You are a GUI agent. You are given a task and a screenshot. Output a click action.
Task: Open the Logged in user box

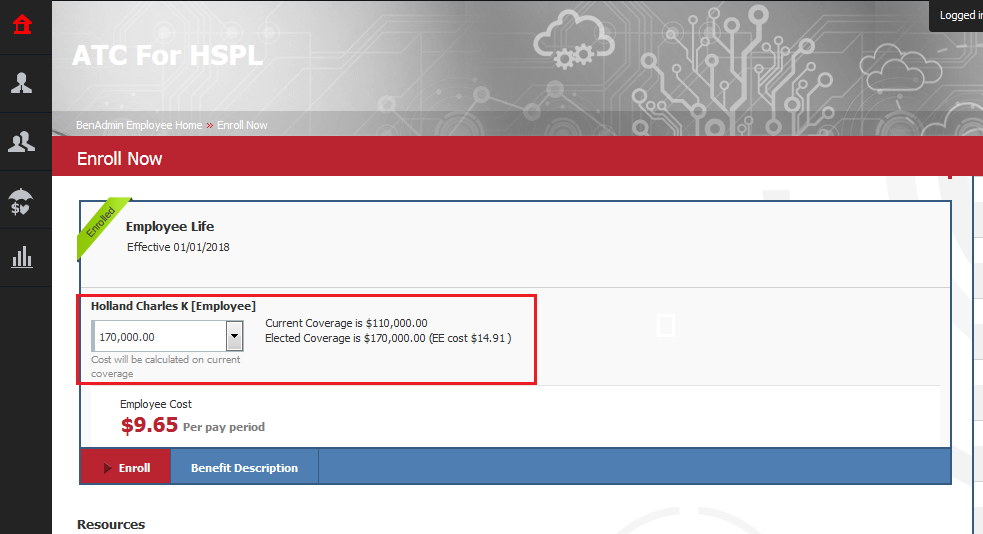click(958, 16)
